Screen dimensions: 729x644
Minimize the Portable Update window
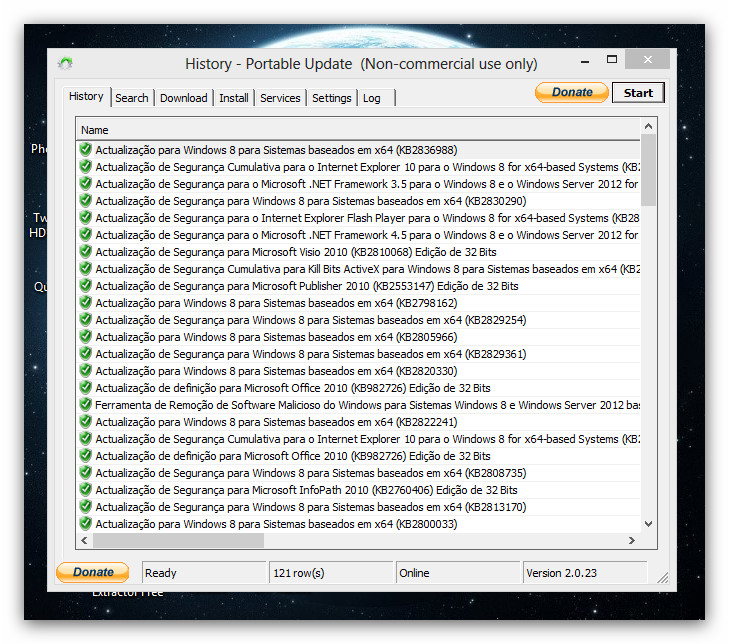click(x=585, y=60)
